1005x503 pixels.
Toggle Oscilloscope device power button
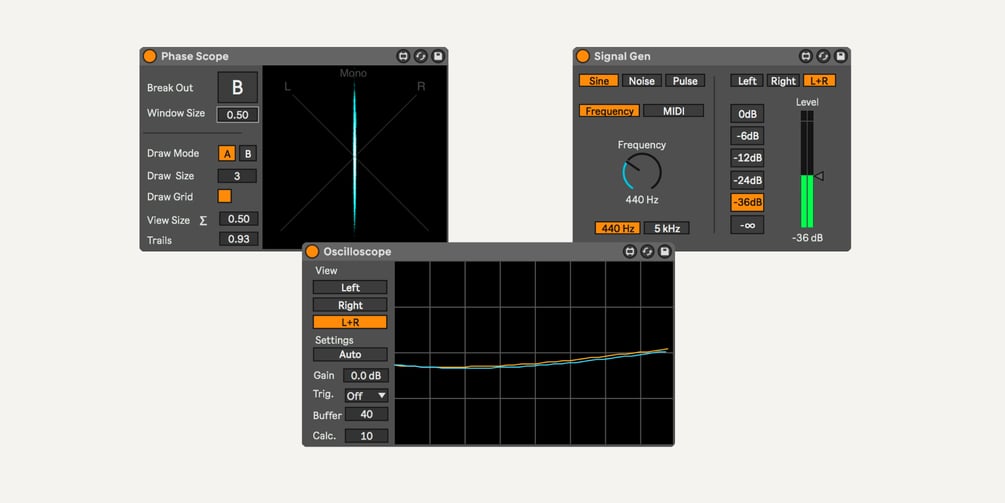point(312,252)
